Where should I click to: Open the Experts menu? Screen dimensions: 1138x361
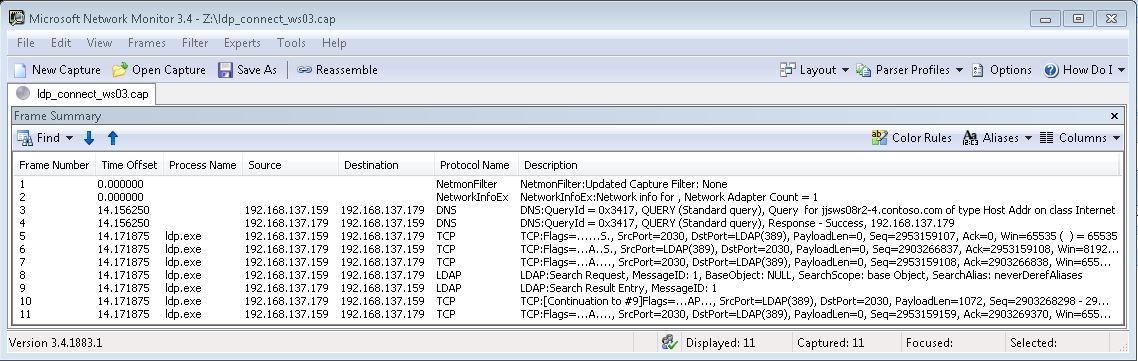(x=242, y=43)
